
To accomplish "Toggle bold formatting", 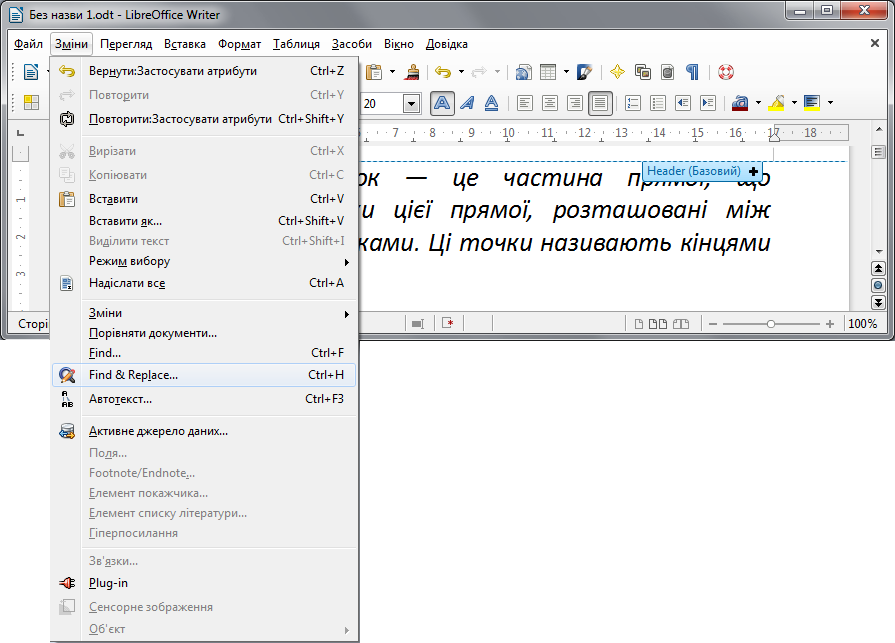I will [442, 103].
